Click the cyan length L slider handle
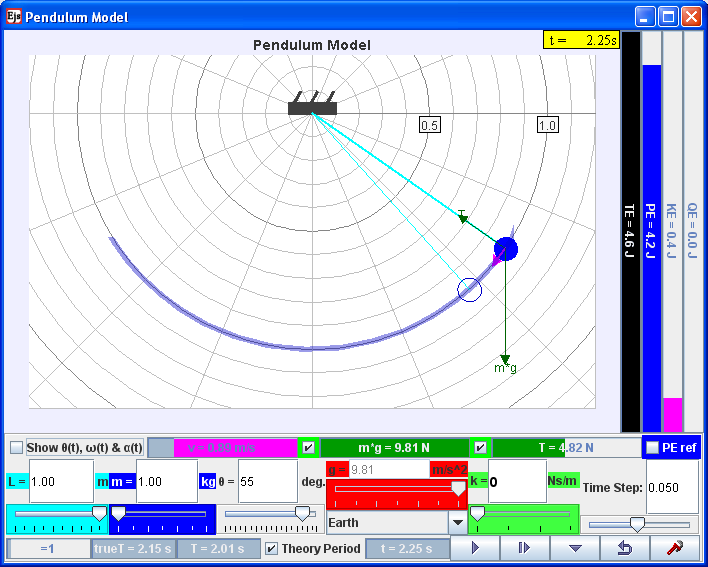 click(x=99, y=514)
